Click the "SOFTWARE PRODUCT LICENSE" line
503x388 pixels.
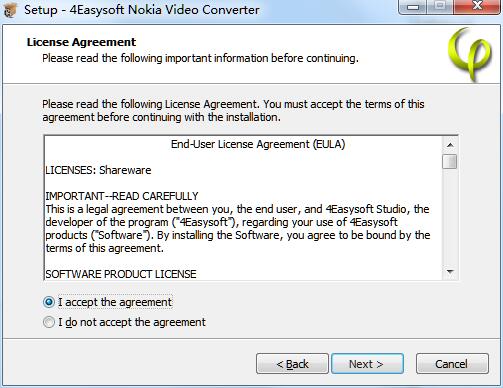click(121, 274)
